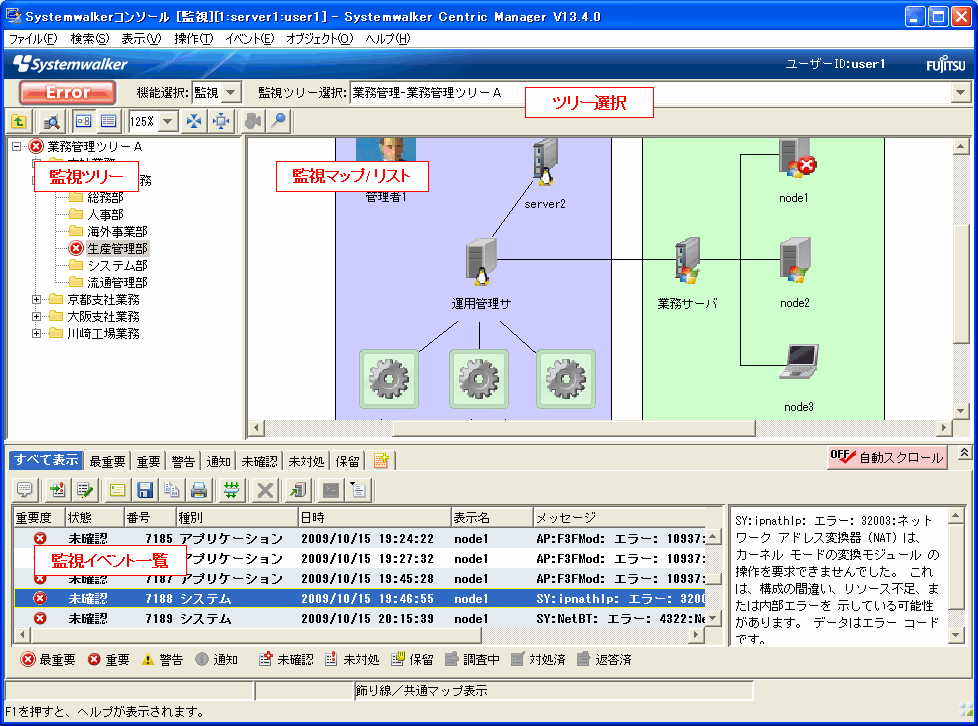
Task: Click the fit-map-to-window arrows icon
Action: pyautogui.click(x=194, y=122)
